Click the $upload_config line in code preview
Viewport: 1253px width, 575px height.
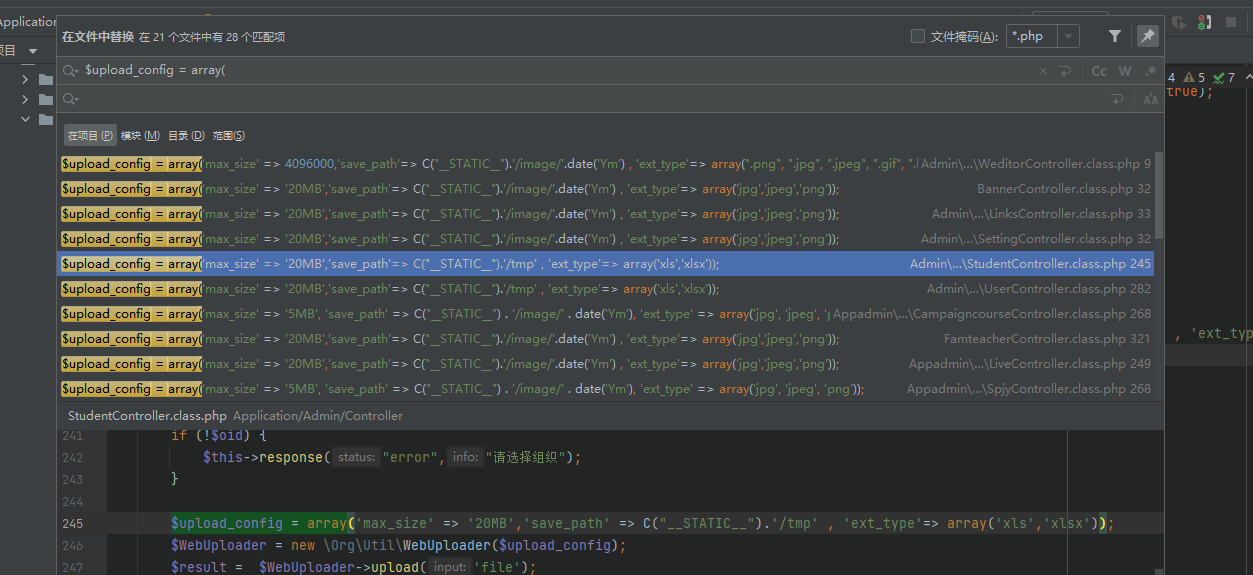click(640, 523)
